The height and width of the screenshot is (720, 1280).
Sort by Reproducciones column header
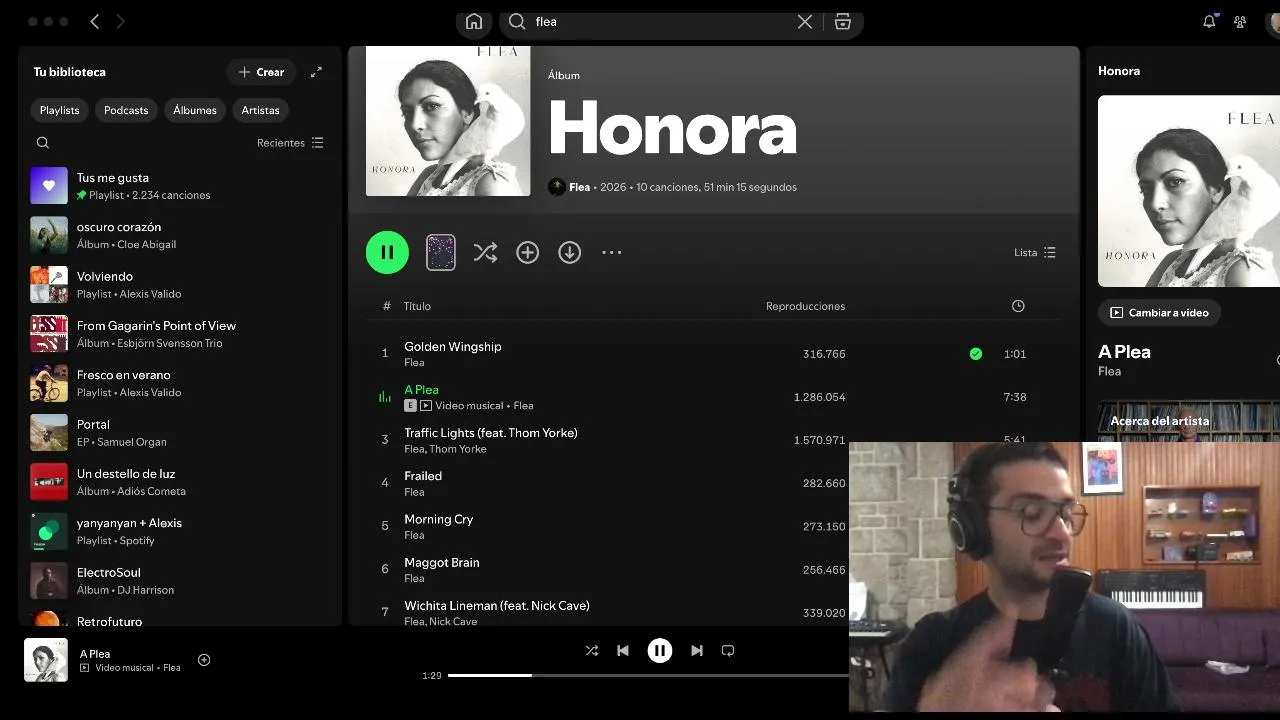pyautogui.click(x=805, y=306)
